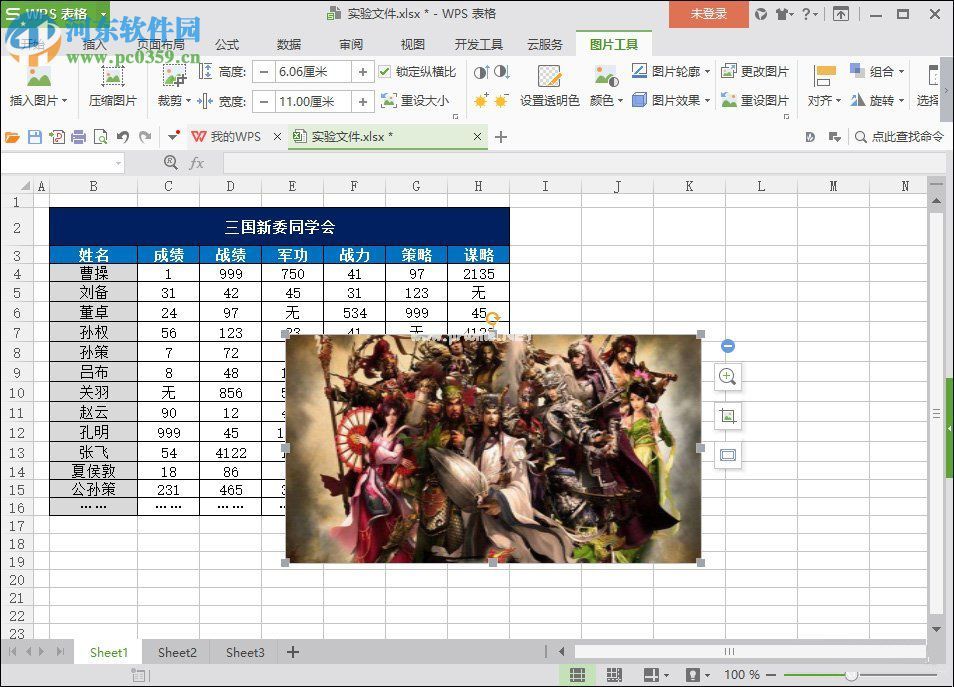This screenshot has height=687, width=954.
Task: Switch to Sheet2 tab
Action: point(177,652)
